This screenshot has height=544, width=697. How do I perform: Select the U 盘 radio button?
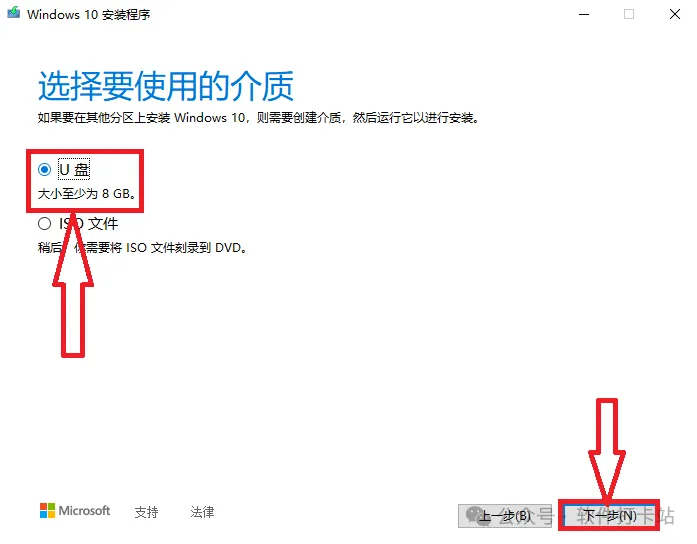(44, 169)
